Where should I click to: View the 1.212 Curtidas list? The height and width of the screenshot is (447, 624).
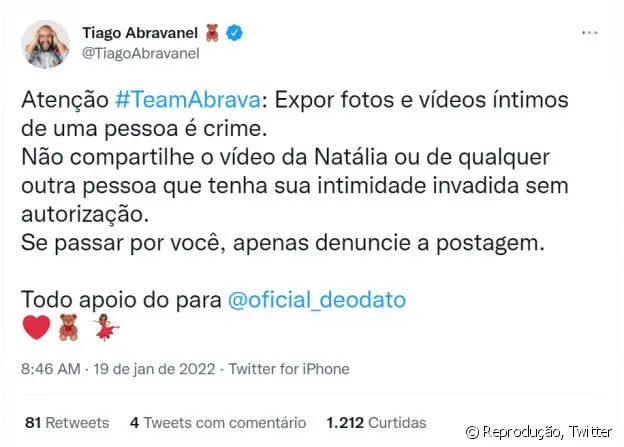click(x=376, y=423)
